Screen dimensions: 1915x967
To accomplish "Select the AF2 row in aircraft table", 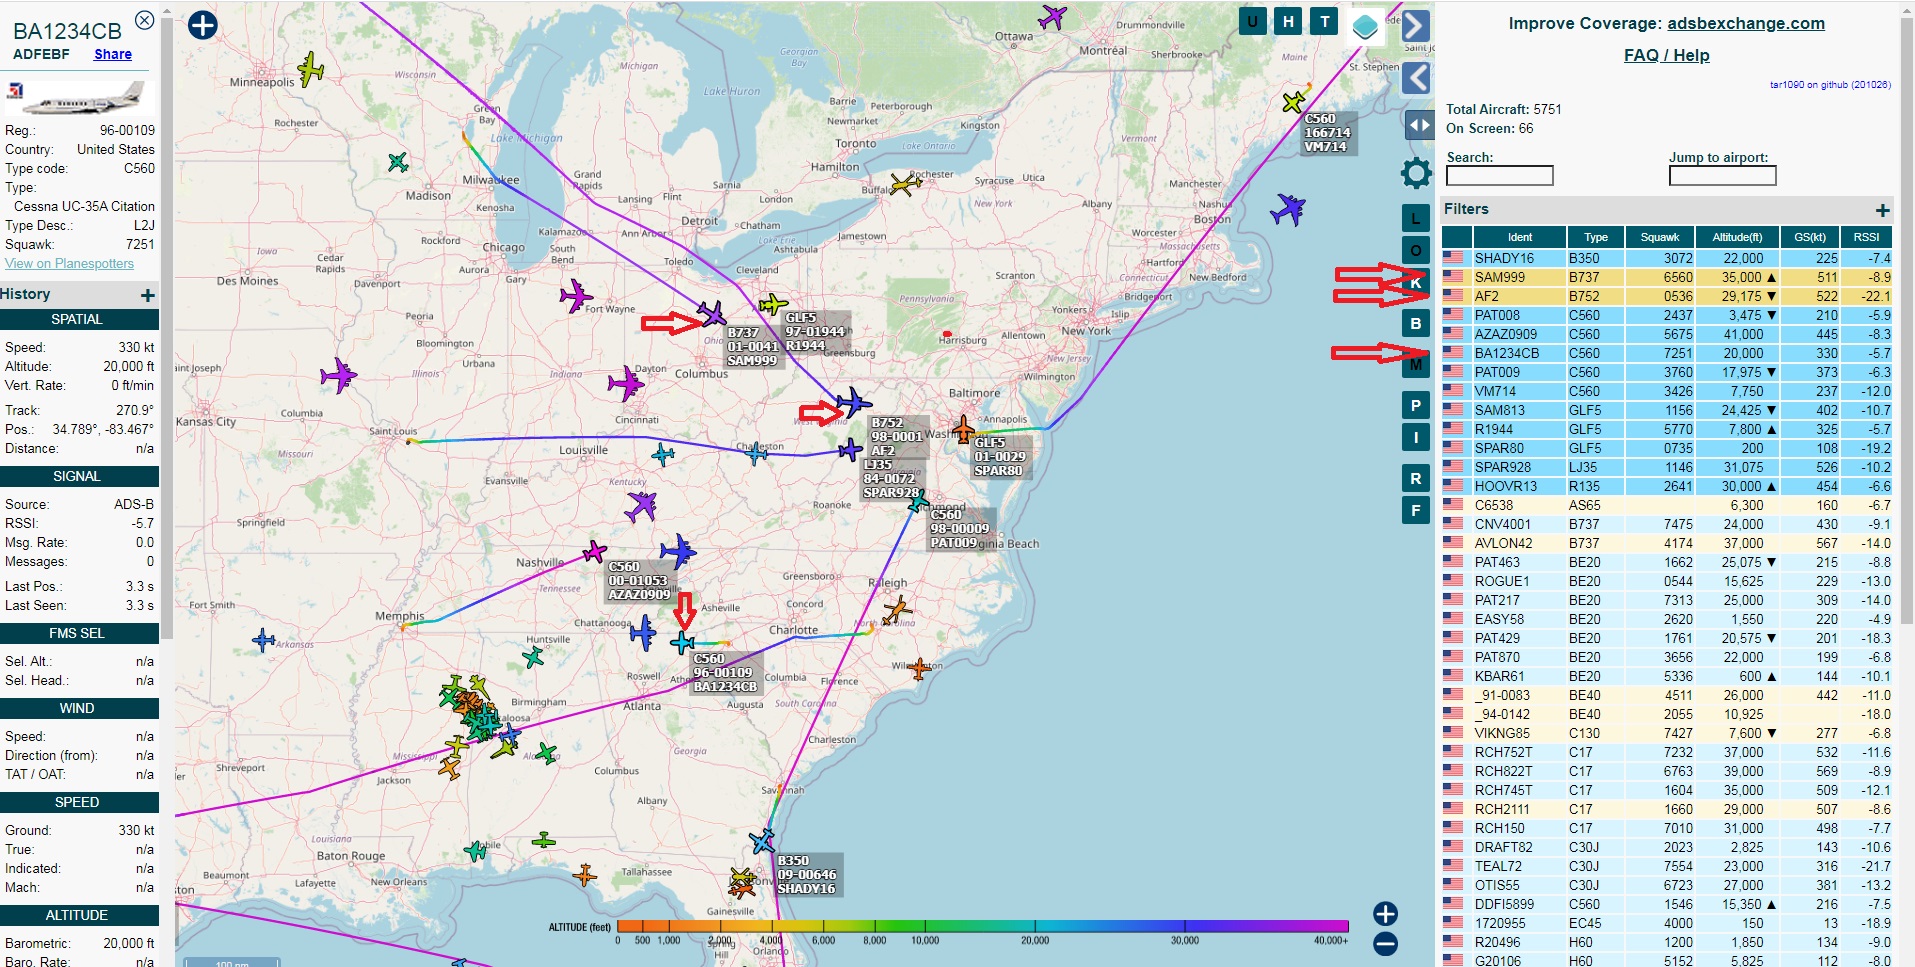I will coord(1666,296).
